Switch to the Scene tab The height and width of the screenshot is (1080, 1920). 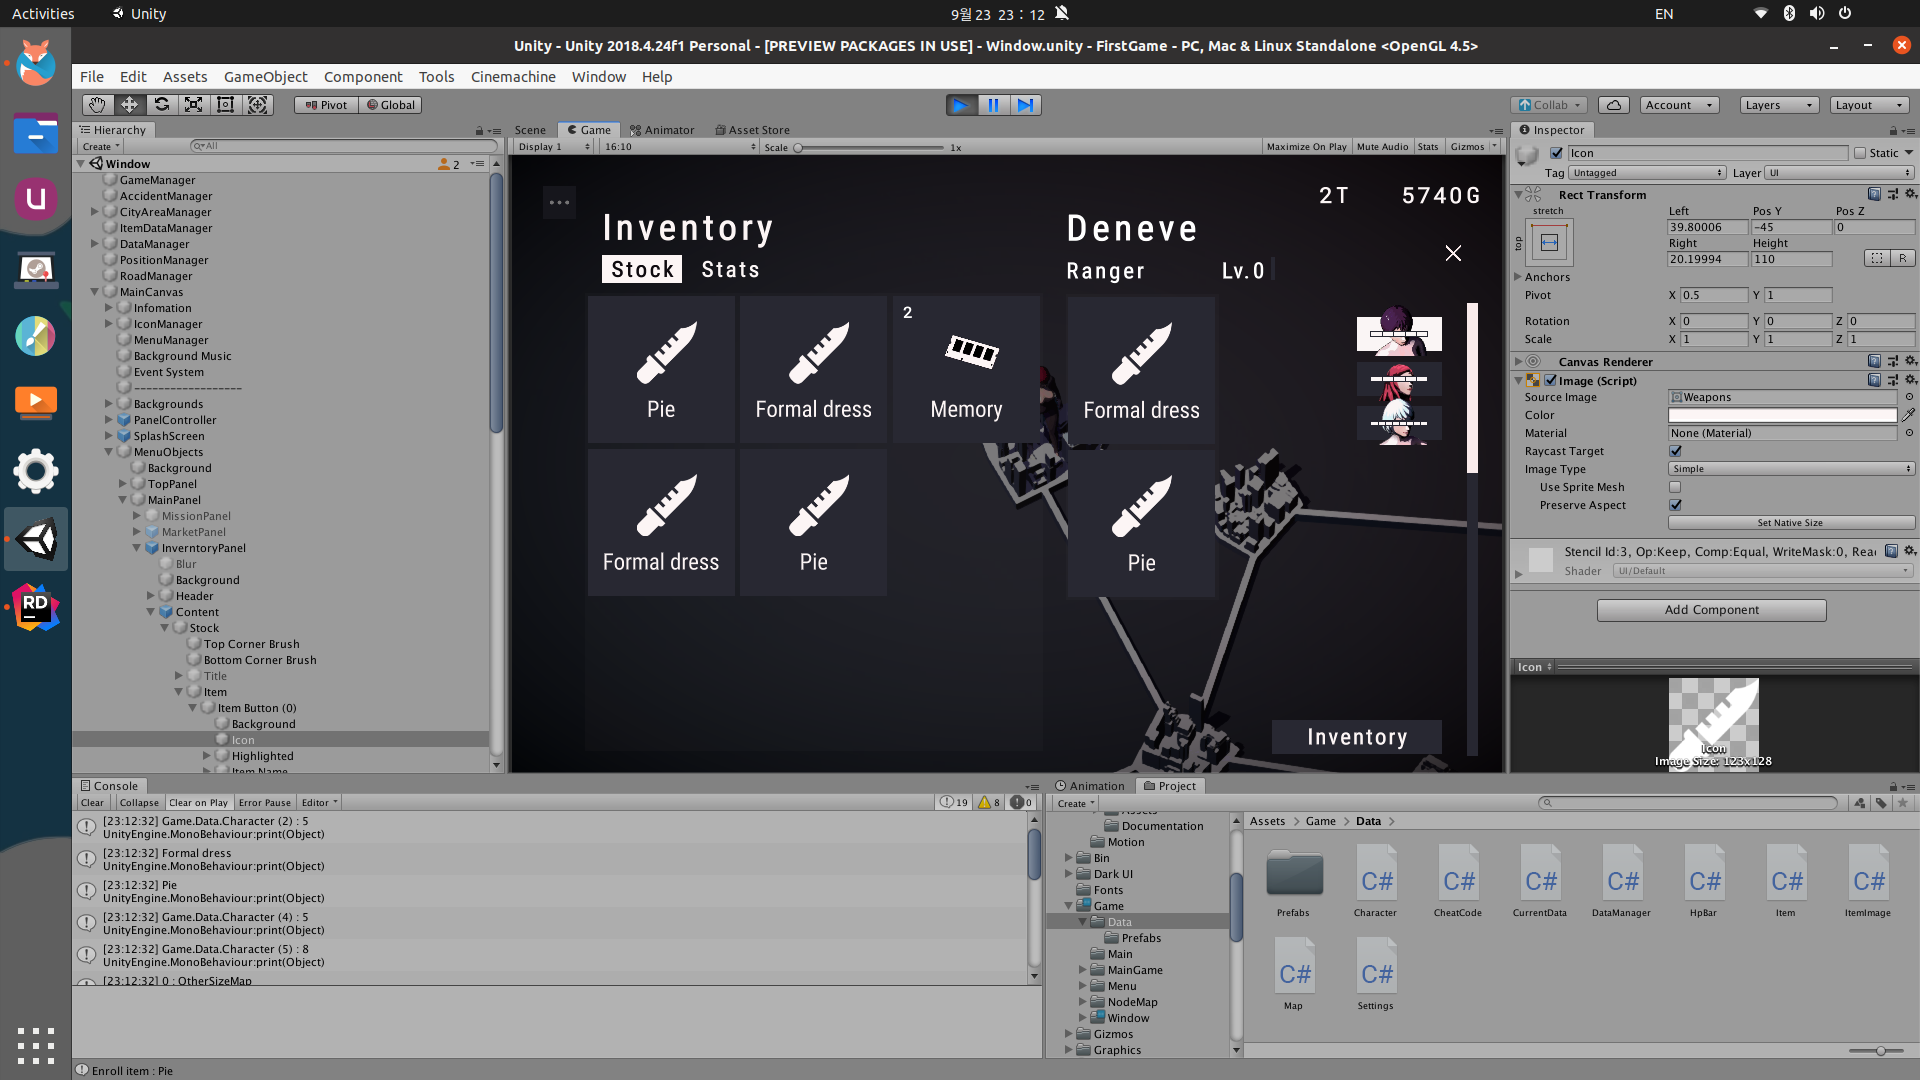[x=530, y=130]
